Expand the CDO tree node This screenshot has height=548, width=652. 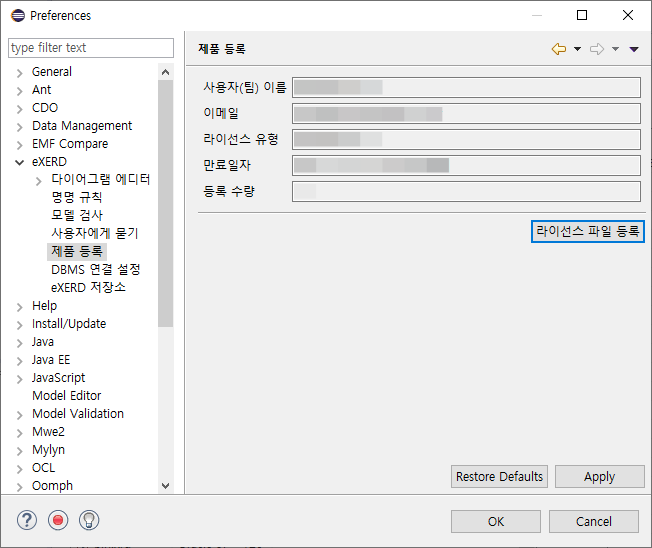tap(20, 109)
